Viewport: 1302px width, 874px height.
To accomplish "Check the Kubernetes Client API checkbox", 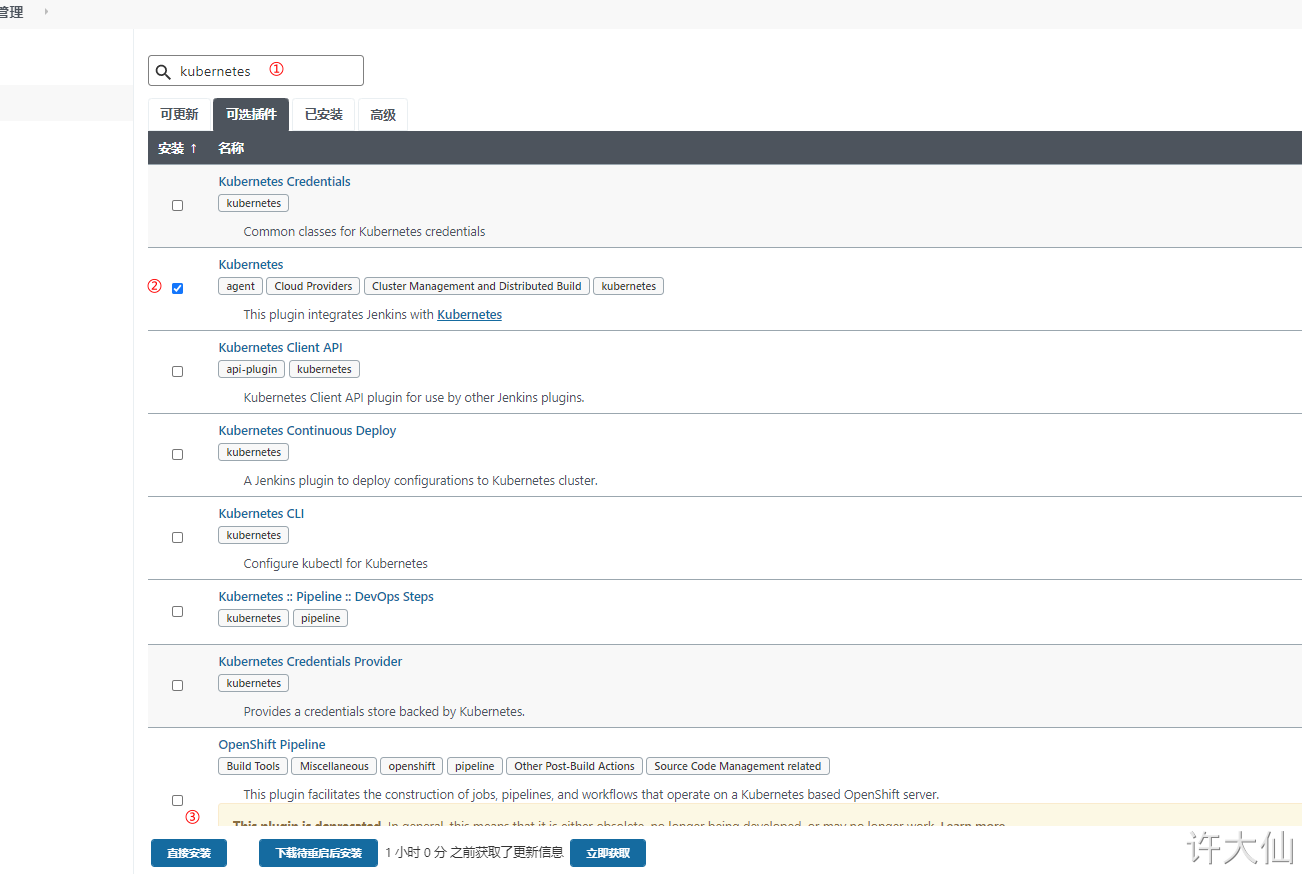I will point(178,371).
